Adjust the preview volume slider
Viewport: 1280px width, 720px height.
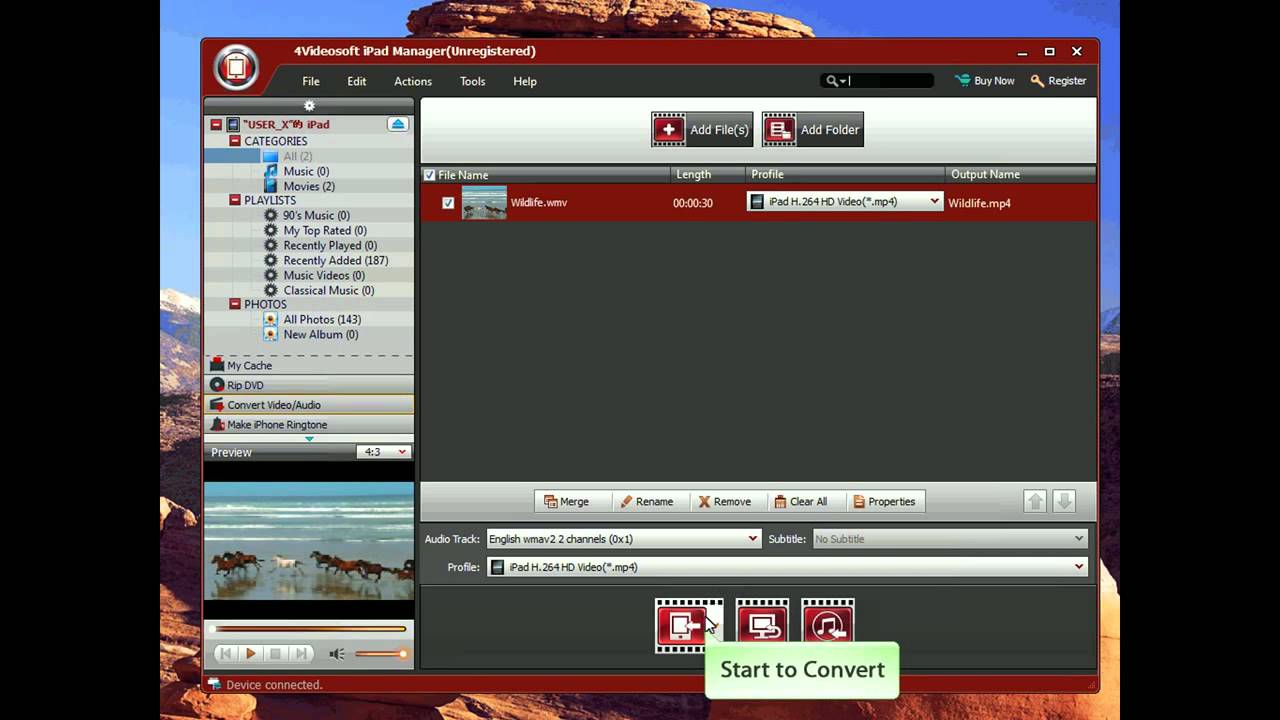coord(381,654)
